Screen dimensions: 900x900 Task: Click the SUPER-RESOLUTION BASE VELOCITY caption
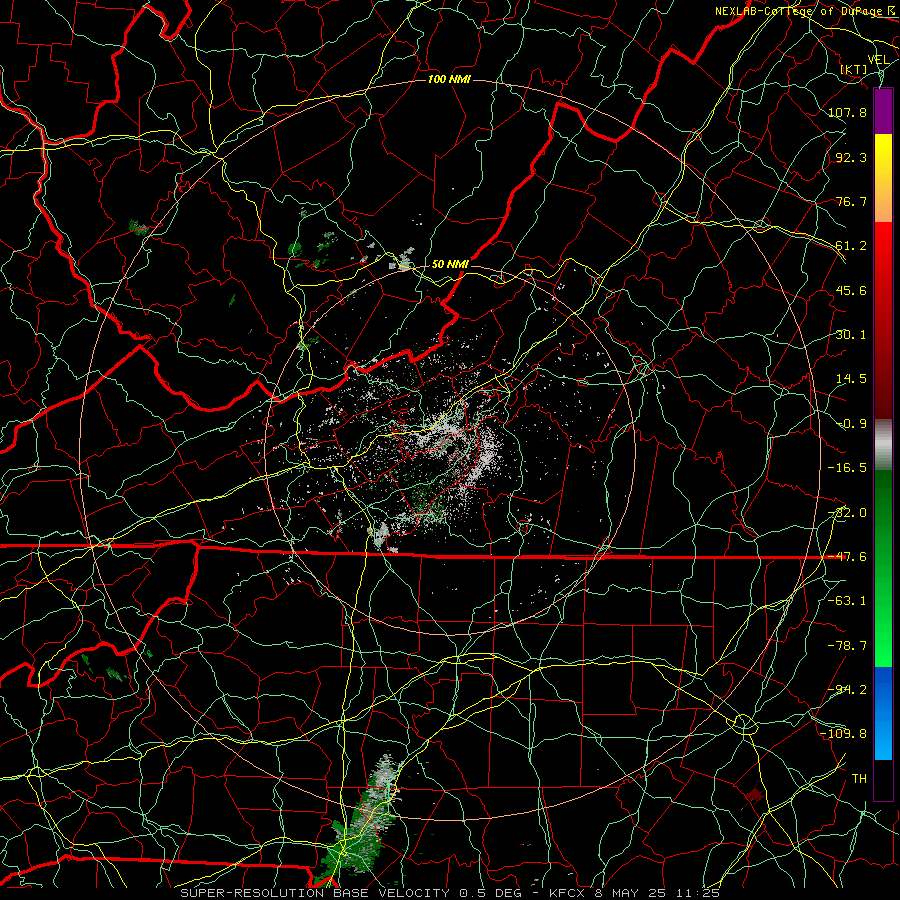pos(316,893)
